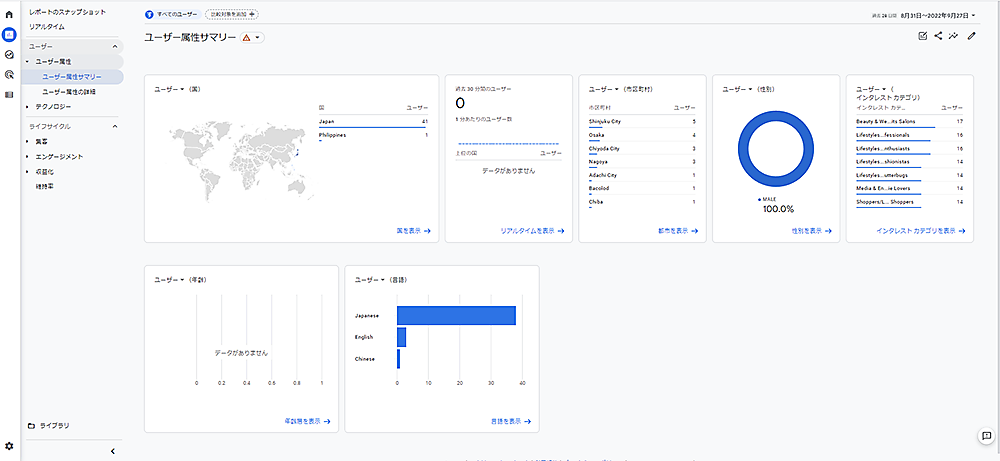Click the Share report icon
This screenshot has width=1000, height=461.
(x=938, y=36)
